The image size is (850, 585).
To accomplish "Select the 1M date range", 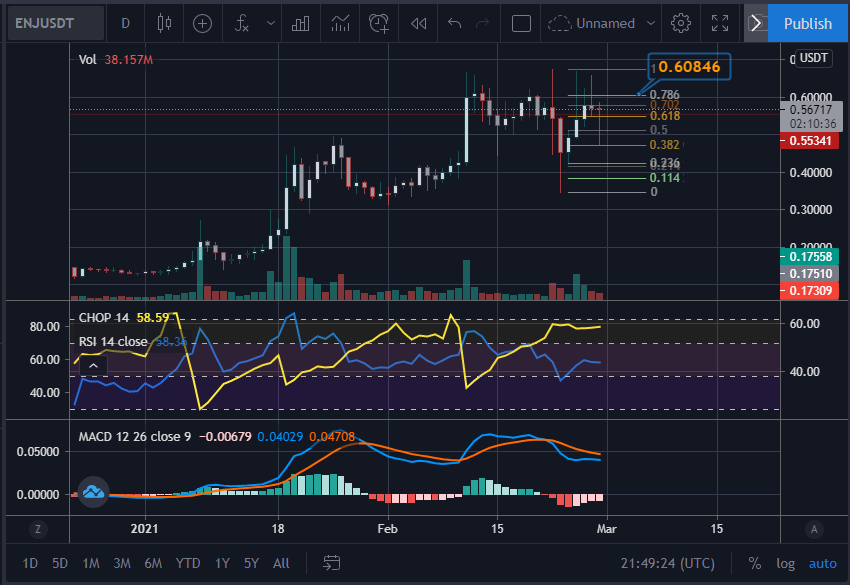I will (x=91, y=563).
